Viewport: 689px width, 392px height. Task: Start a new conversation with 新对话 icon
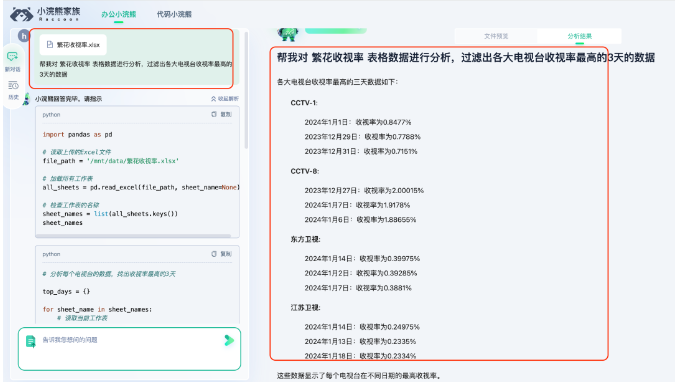(12, 61)
